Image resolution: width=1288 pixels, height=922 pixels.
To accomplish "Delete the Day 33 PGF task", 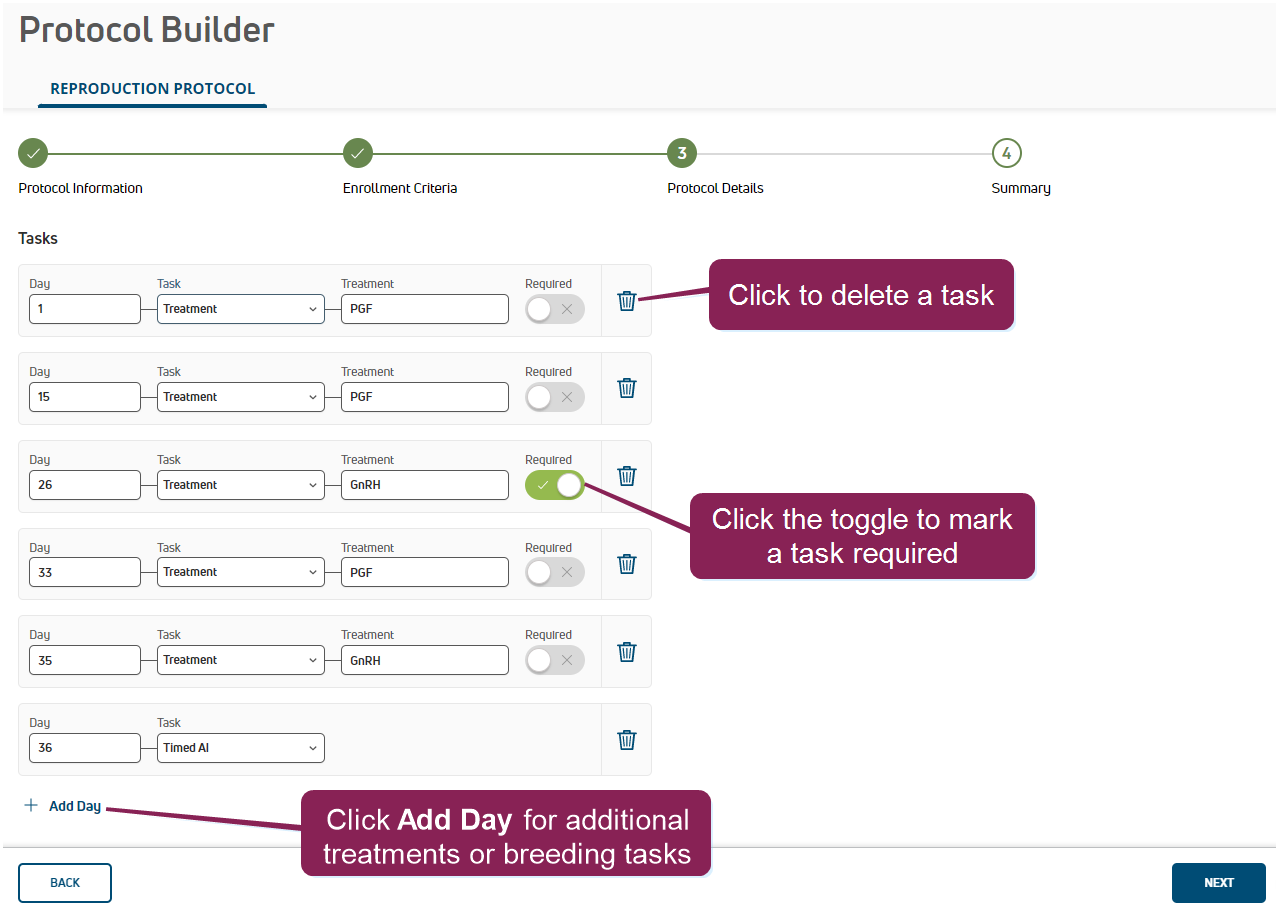I will tap(627, 564).
